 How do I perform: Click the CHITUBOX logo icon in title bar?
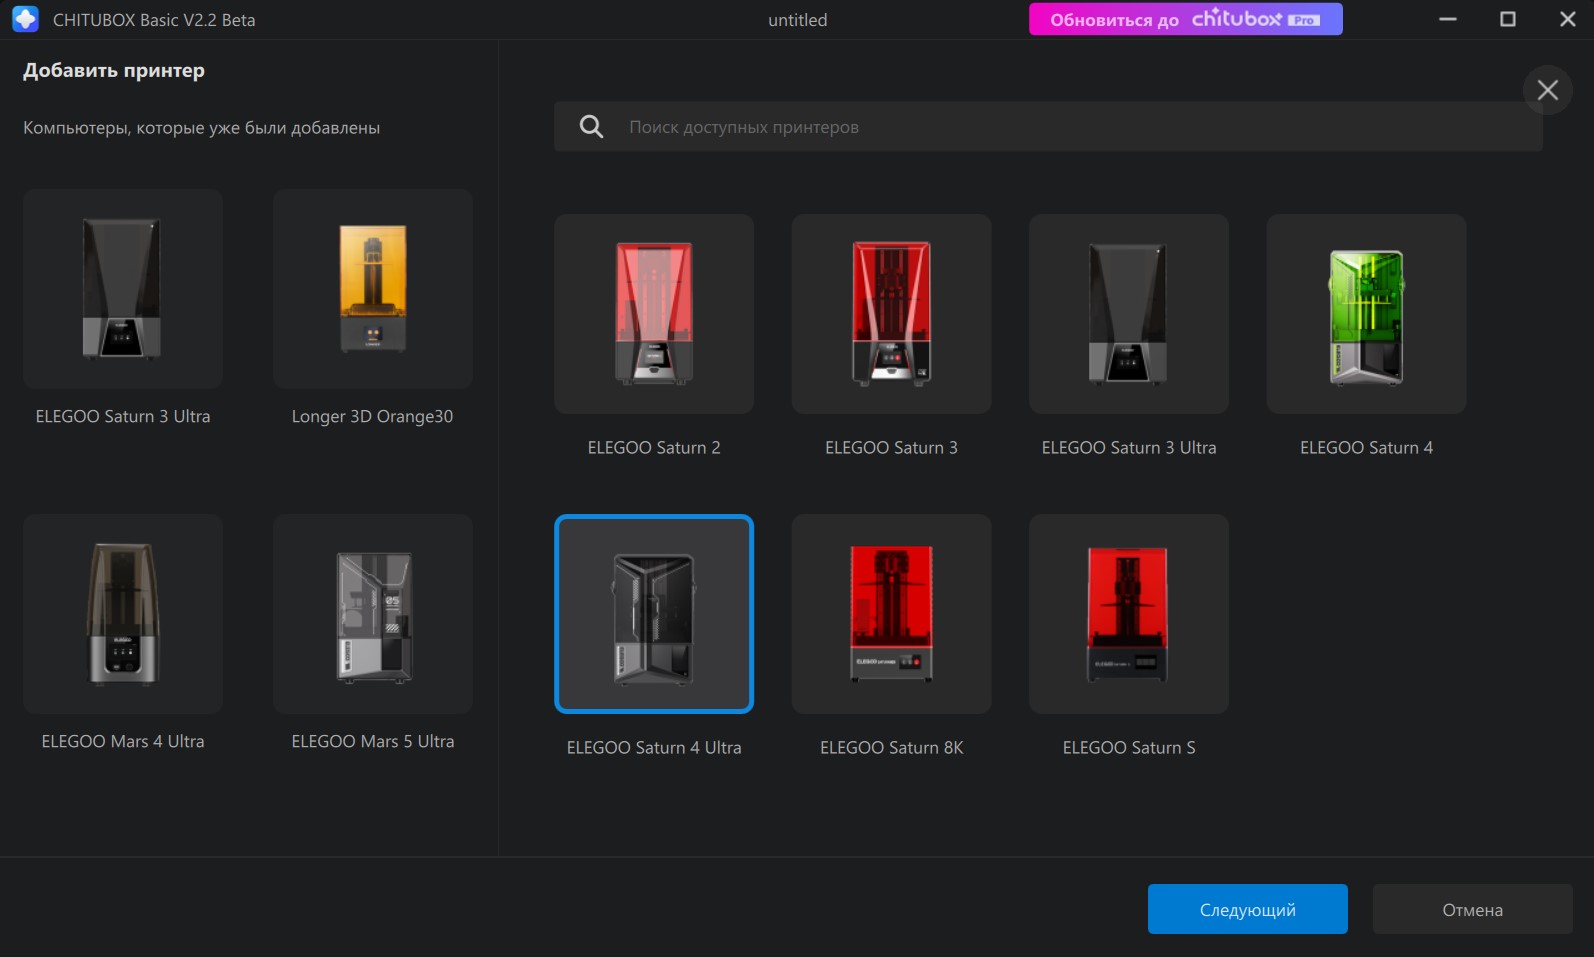(25, 19)
